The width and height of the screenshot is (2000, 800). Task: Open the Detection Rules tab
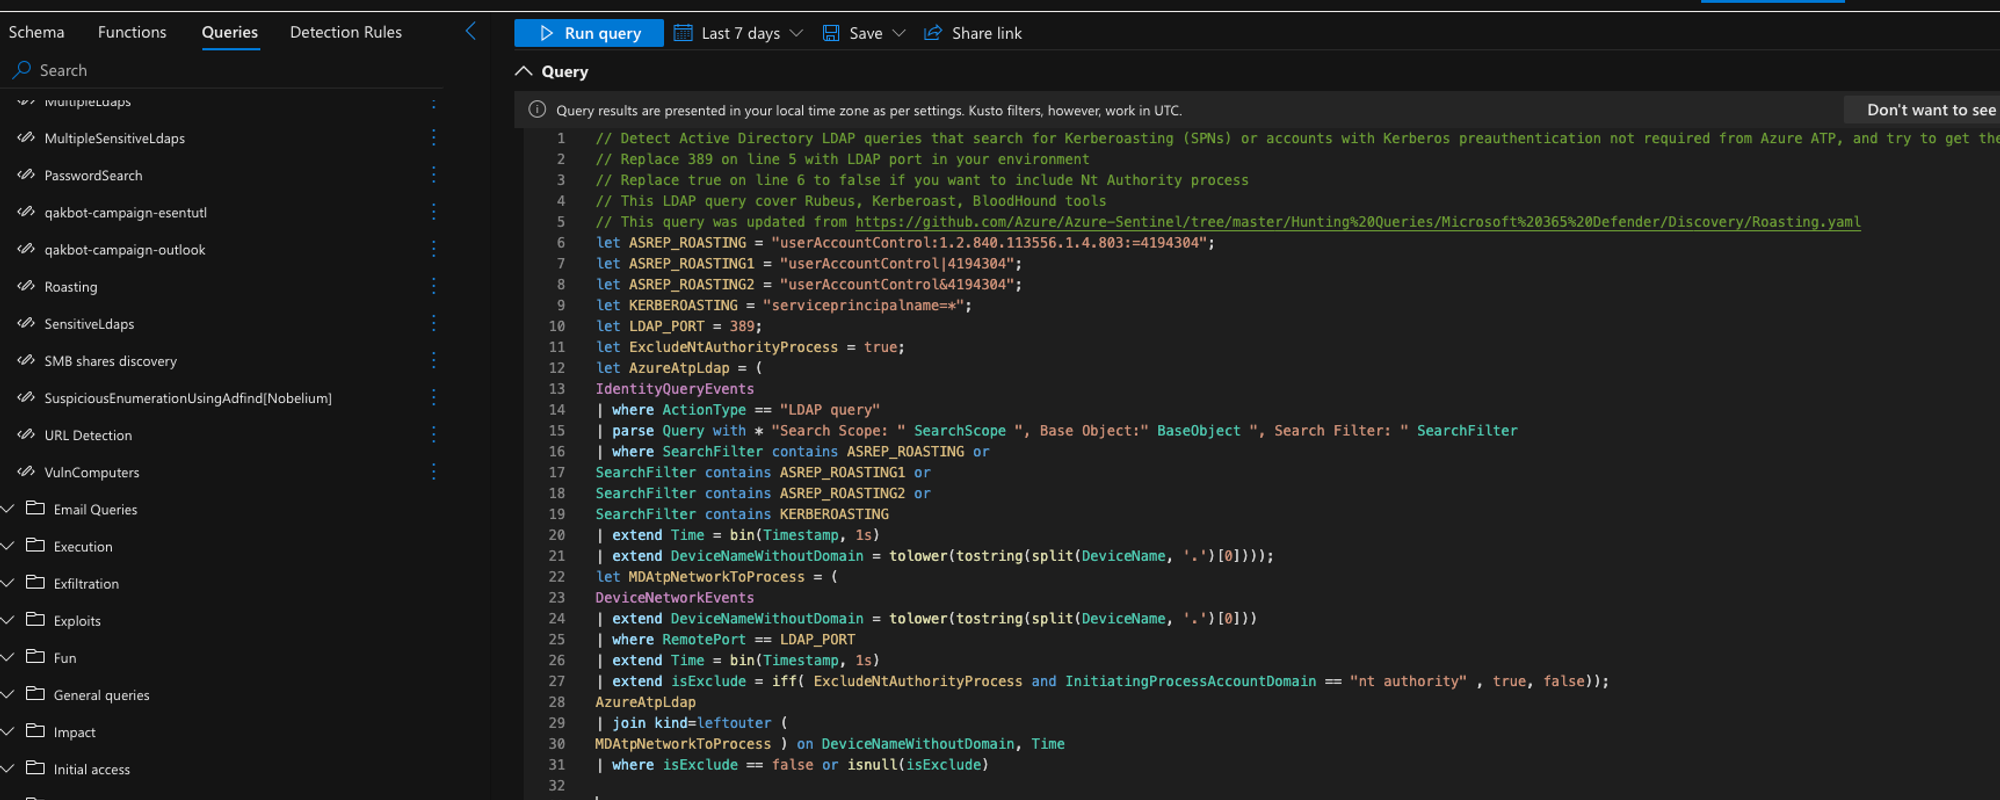click(x=346, y=32)
